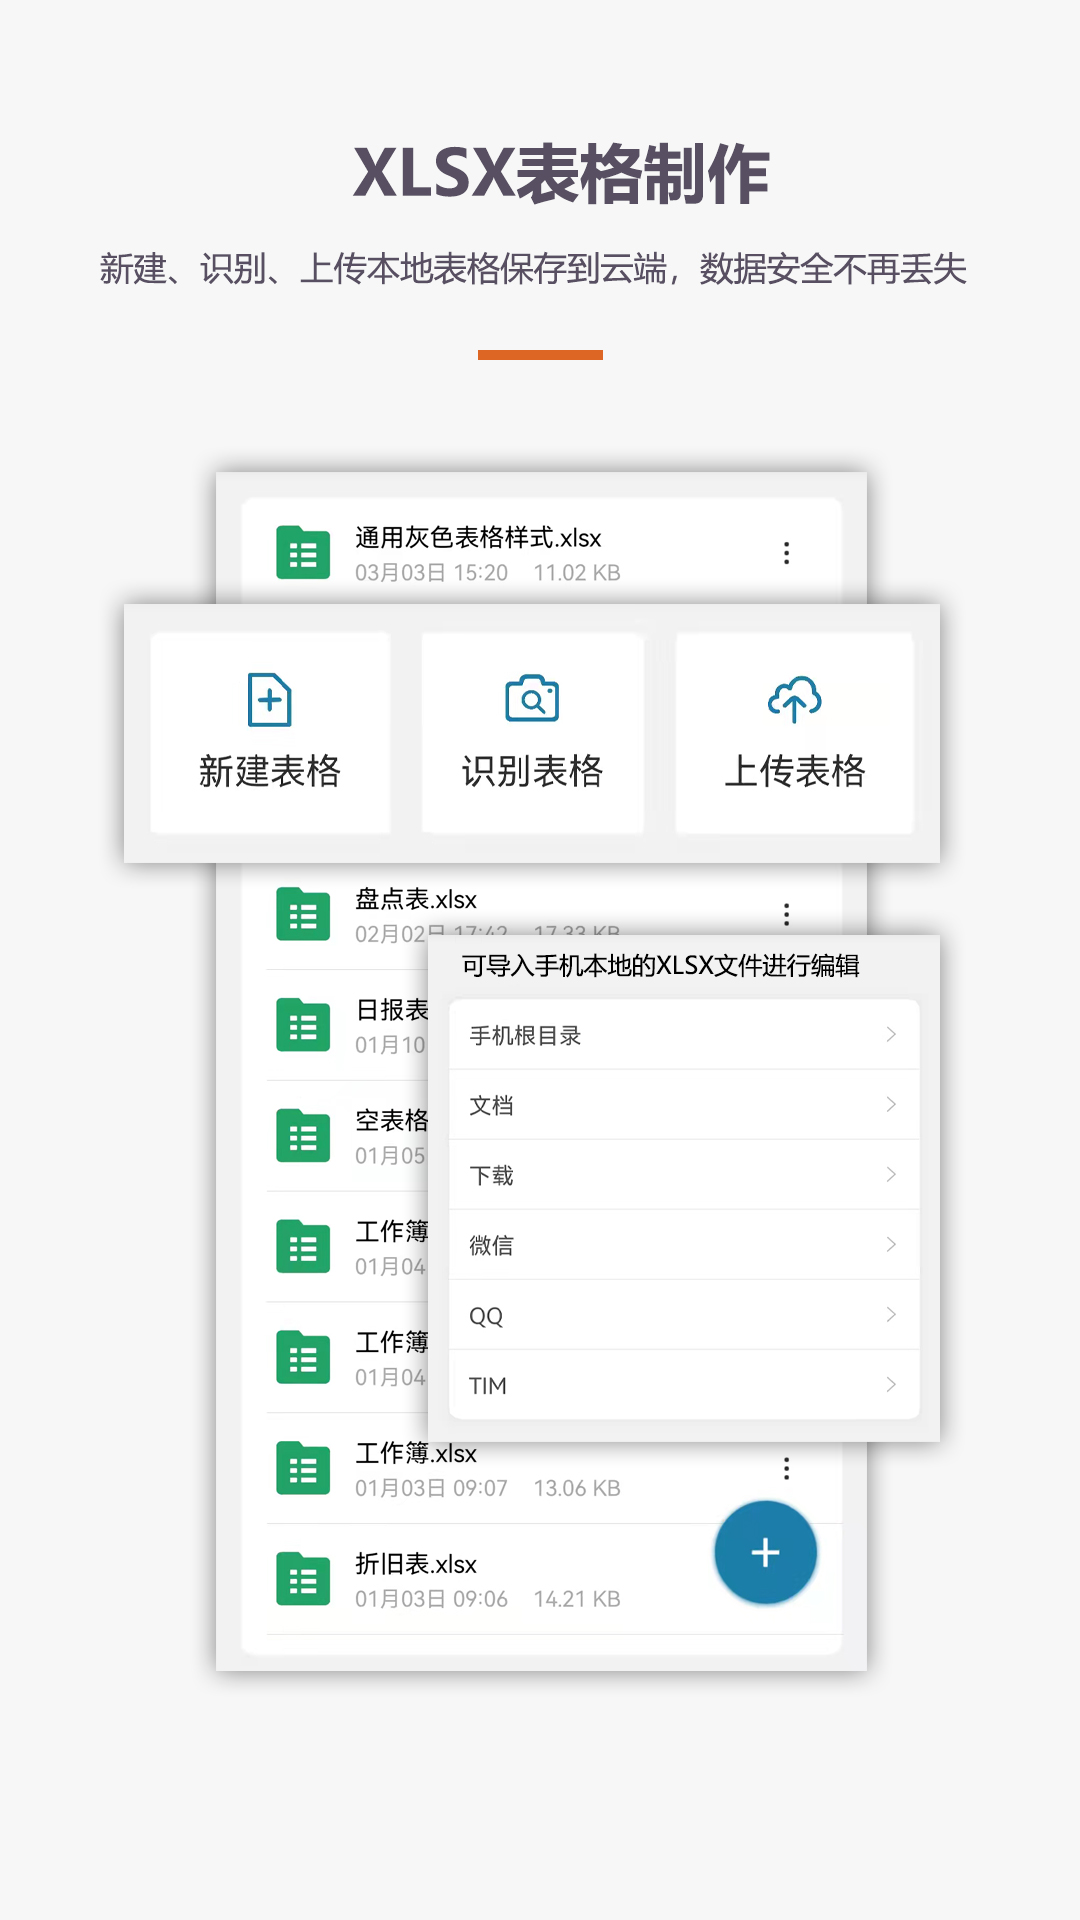Tap the 识别表格 label
The height and width of the screenshot is (1920, 1080).
532,771
